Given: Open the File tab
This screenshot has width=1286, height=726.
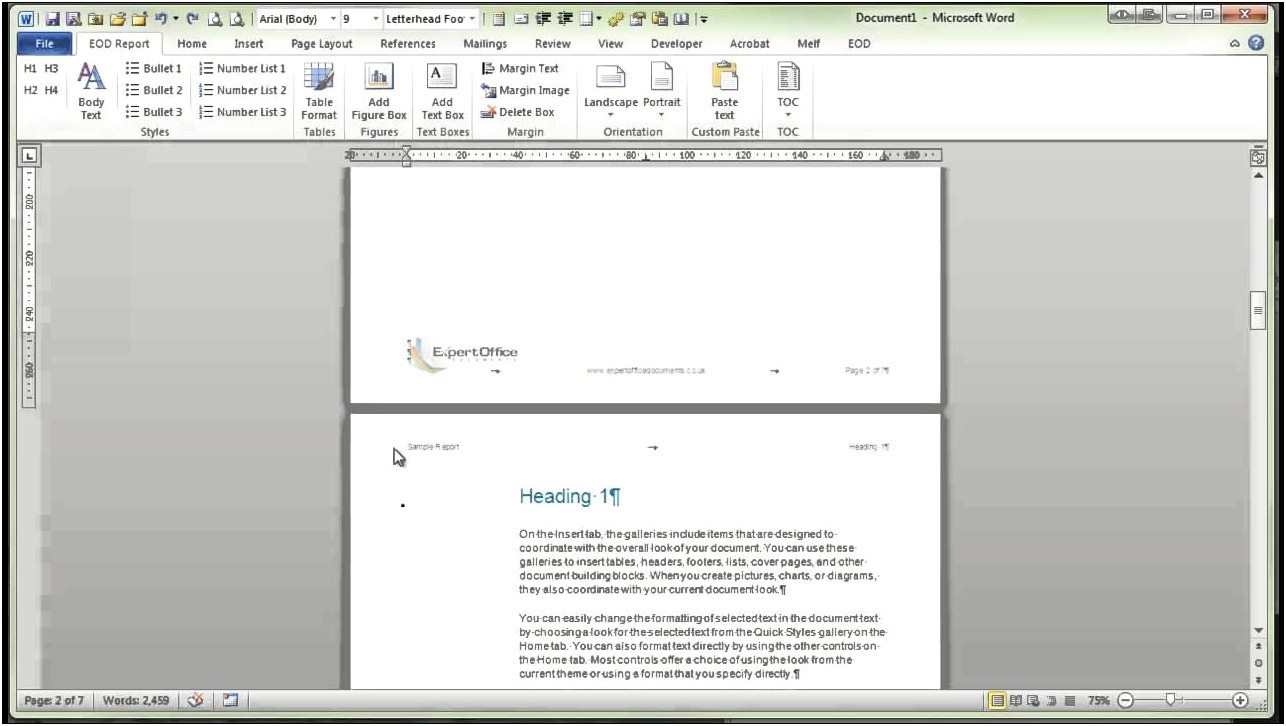Looking at the screenshot, I should point(45,44).
